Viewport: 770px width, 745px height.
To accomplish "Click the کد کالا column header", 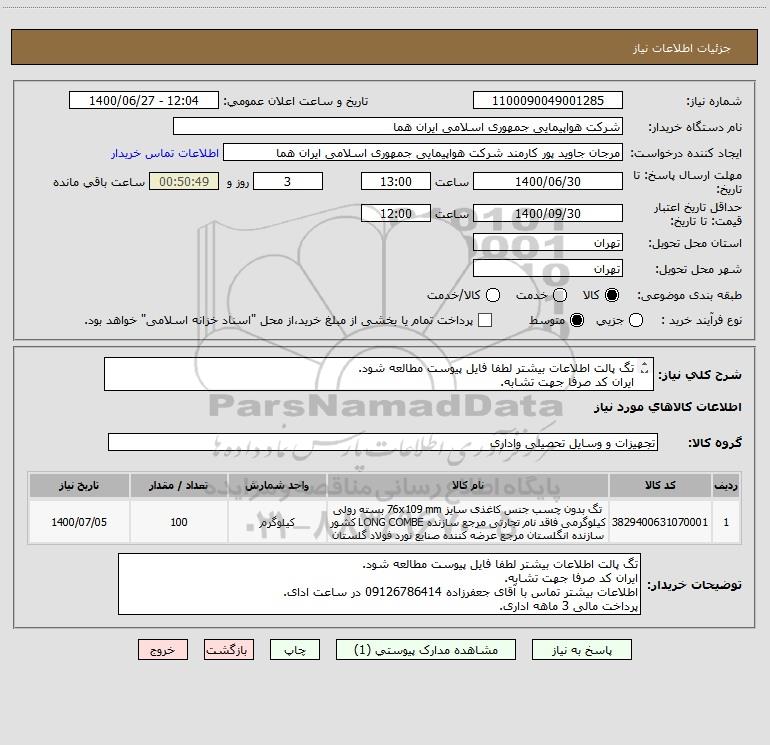I will pyautogui.click(x=660, y=485).
